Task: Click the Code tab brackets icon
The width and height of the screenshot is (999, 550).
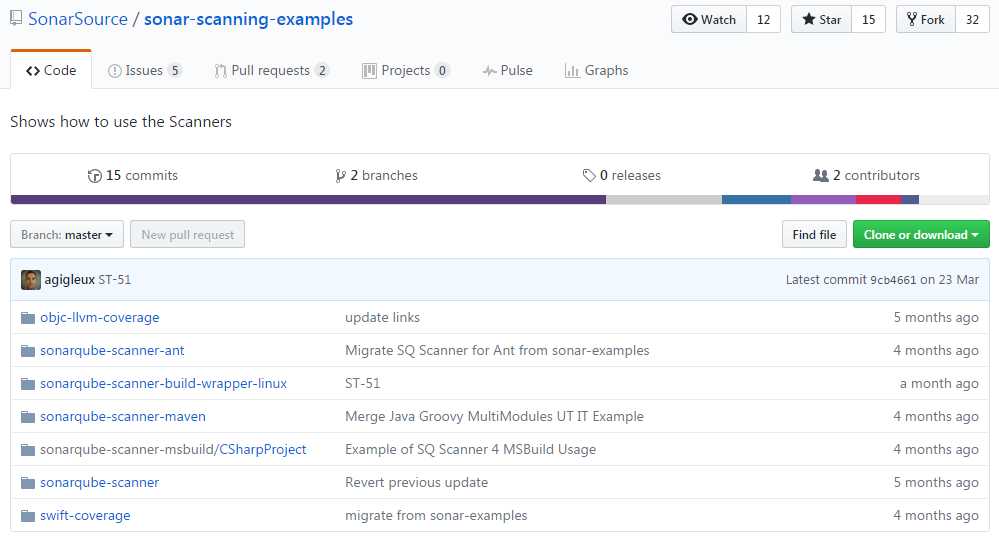Action: tap(32, 71)
